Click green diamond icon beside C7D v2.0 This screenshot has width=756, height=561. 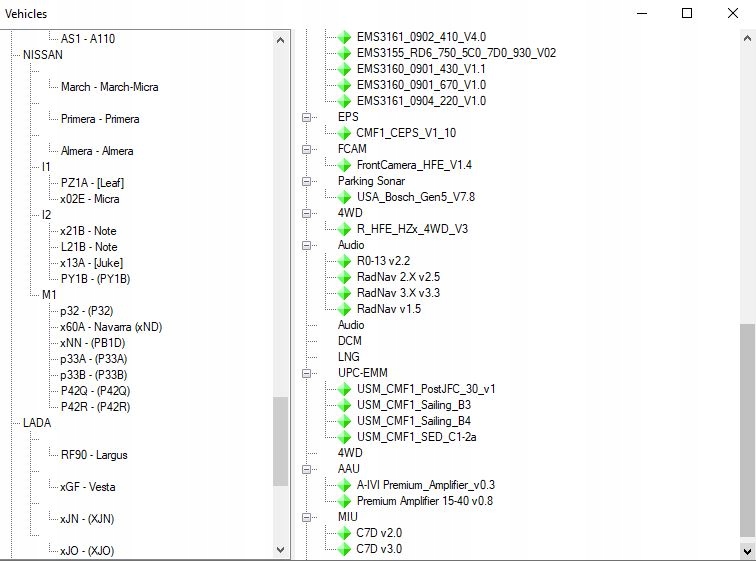[x=344, y=533]
